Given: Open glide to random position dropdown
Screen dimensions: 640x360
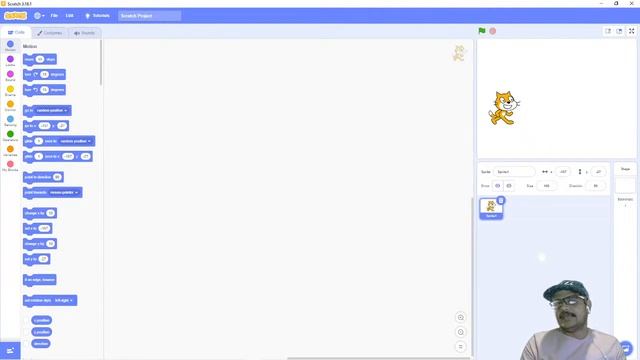Looking at the screenshot, I should 76,141.
